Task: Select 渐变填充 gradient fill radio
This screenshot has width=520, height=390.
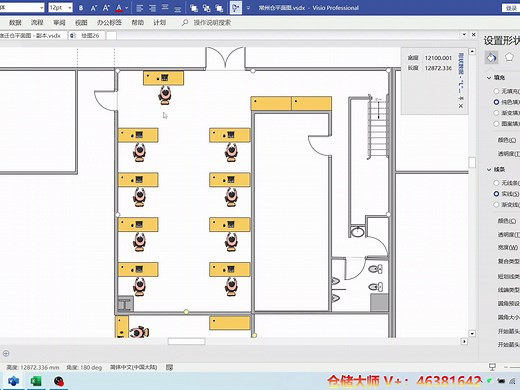Action: click(496, 113)
